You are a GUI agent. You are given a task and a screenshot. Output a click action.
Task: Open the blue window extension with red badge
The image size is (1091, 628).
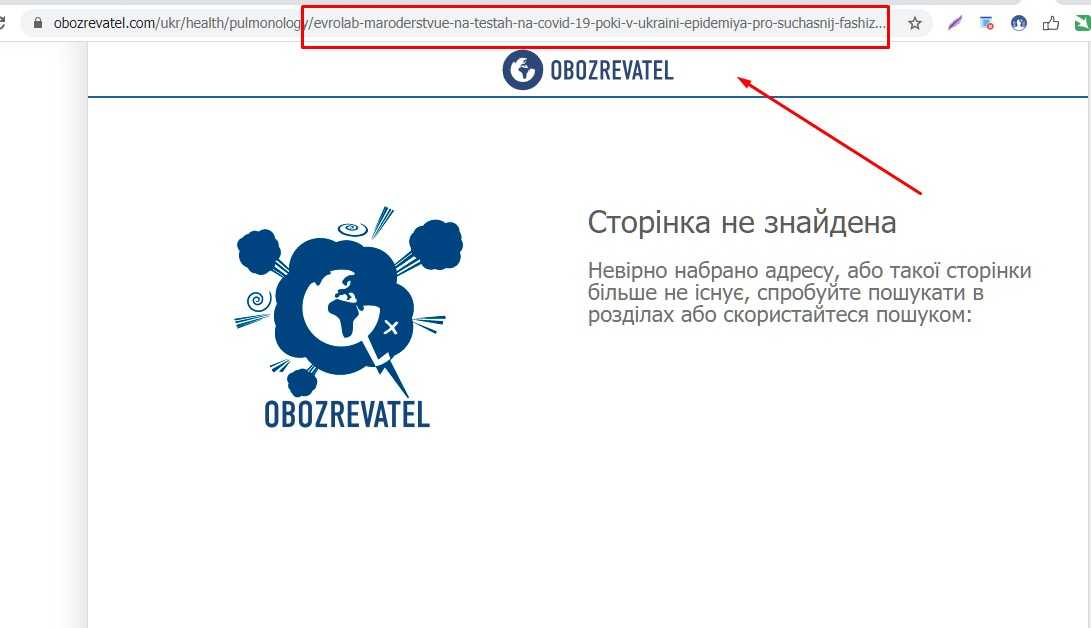[986, 23]
